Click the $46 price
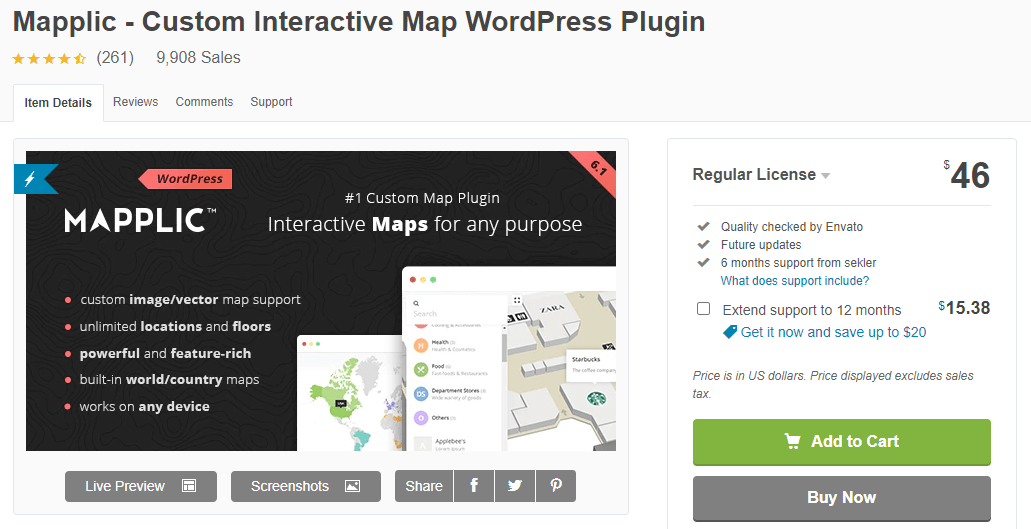This screenshot has height=529, width=1031. (966, 175)
